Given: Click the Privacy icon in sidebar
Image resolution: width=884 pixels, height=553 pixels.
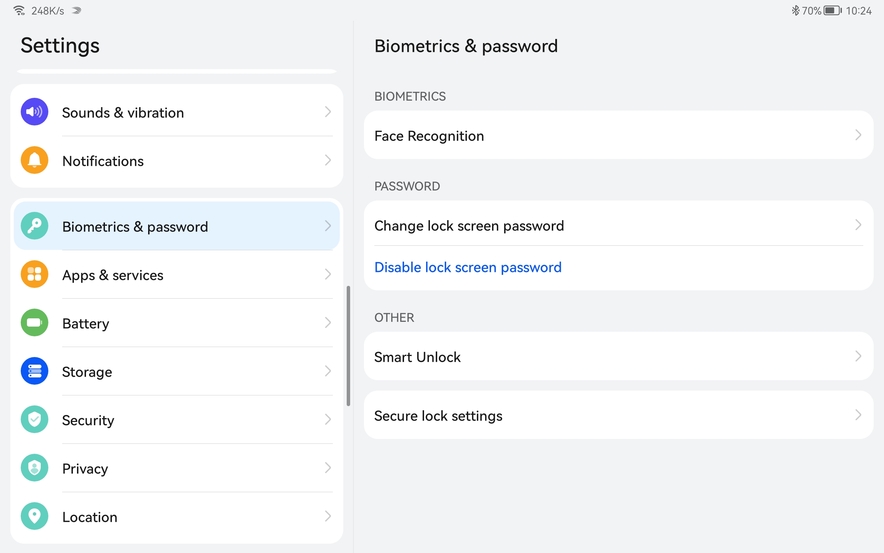Looking at the screenshot, I should click(34, 468).
